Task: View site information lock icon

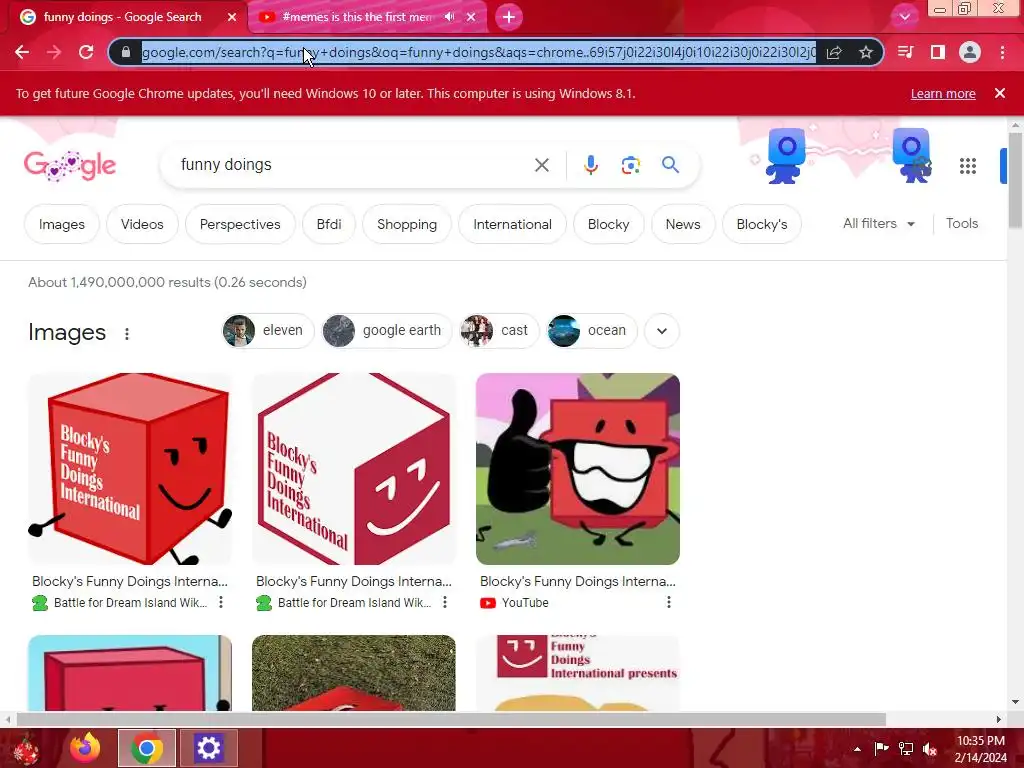Action: (126, 52)
